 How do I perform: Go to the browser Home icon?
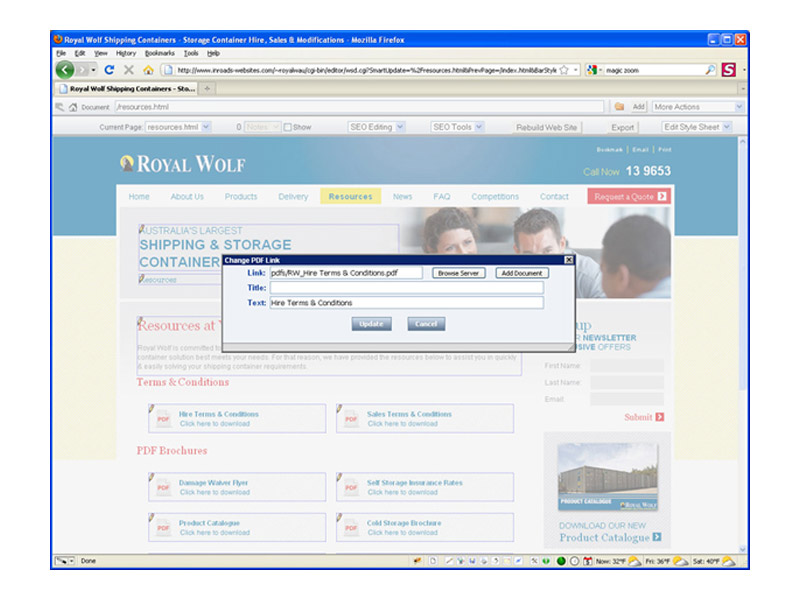tap(148, 70)
